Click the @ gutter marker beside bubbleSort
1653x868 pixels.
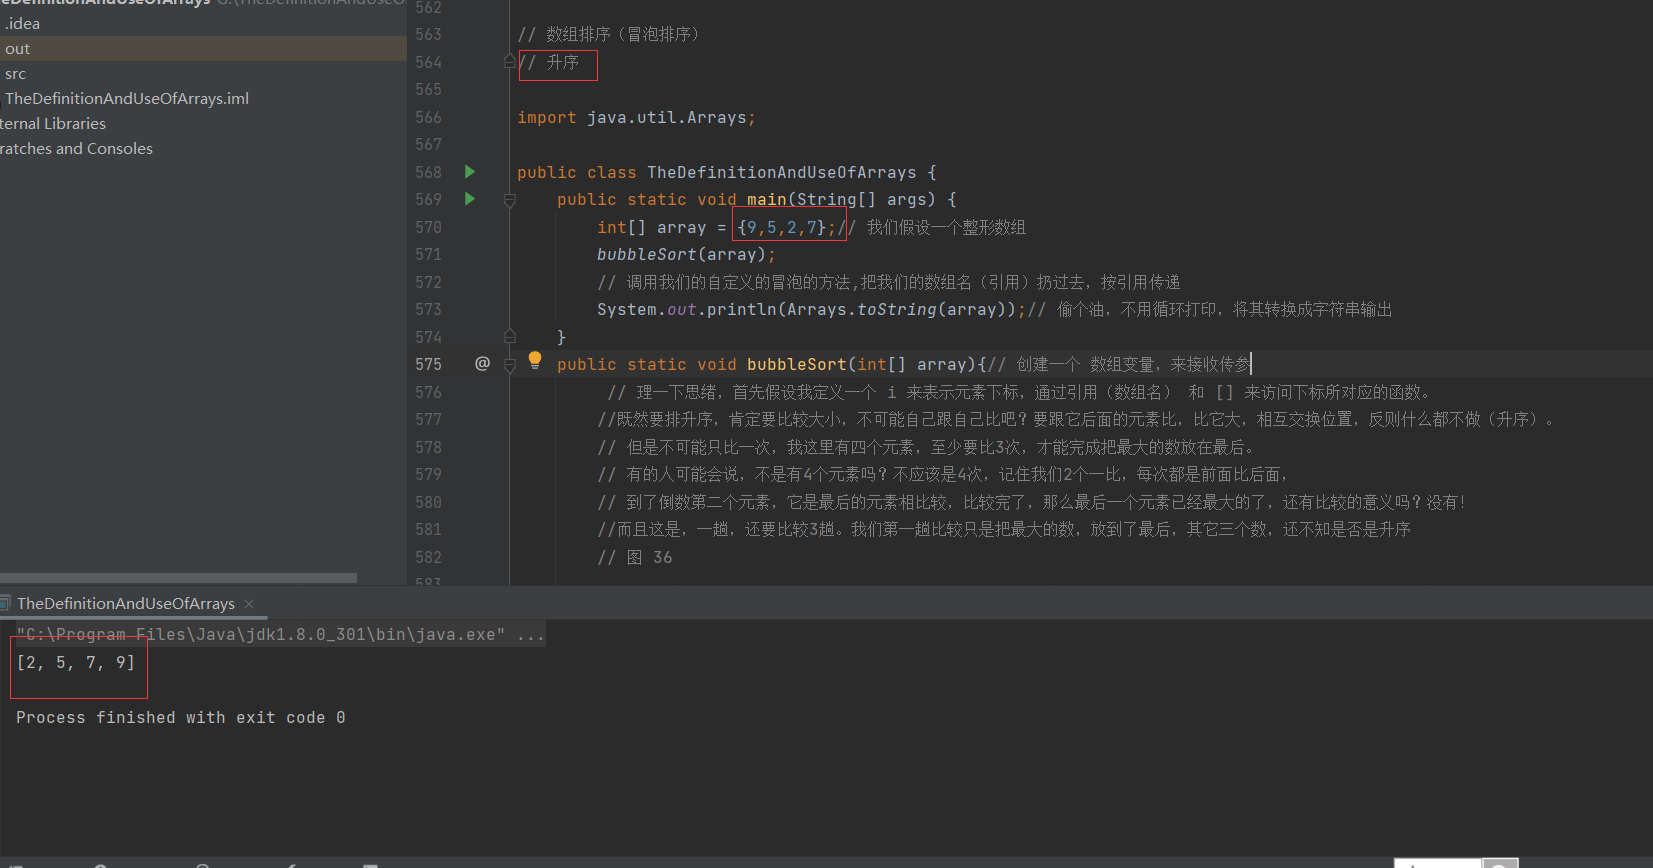[x=482, y=364]
